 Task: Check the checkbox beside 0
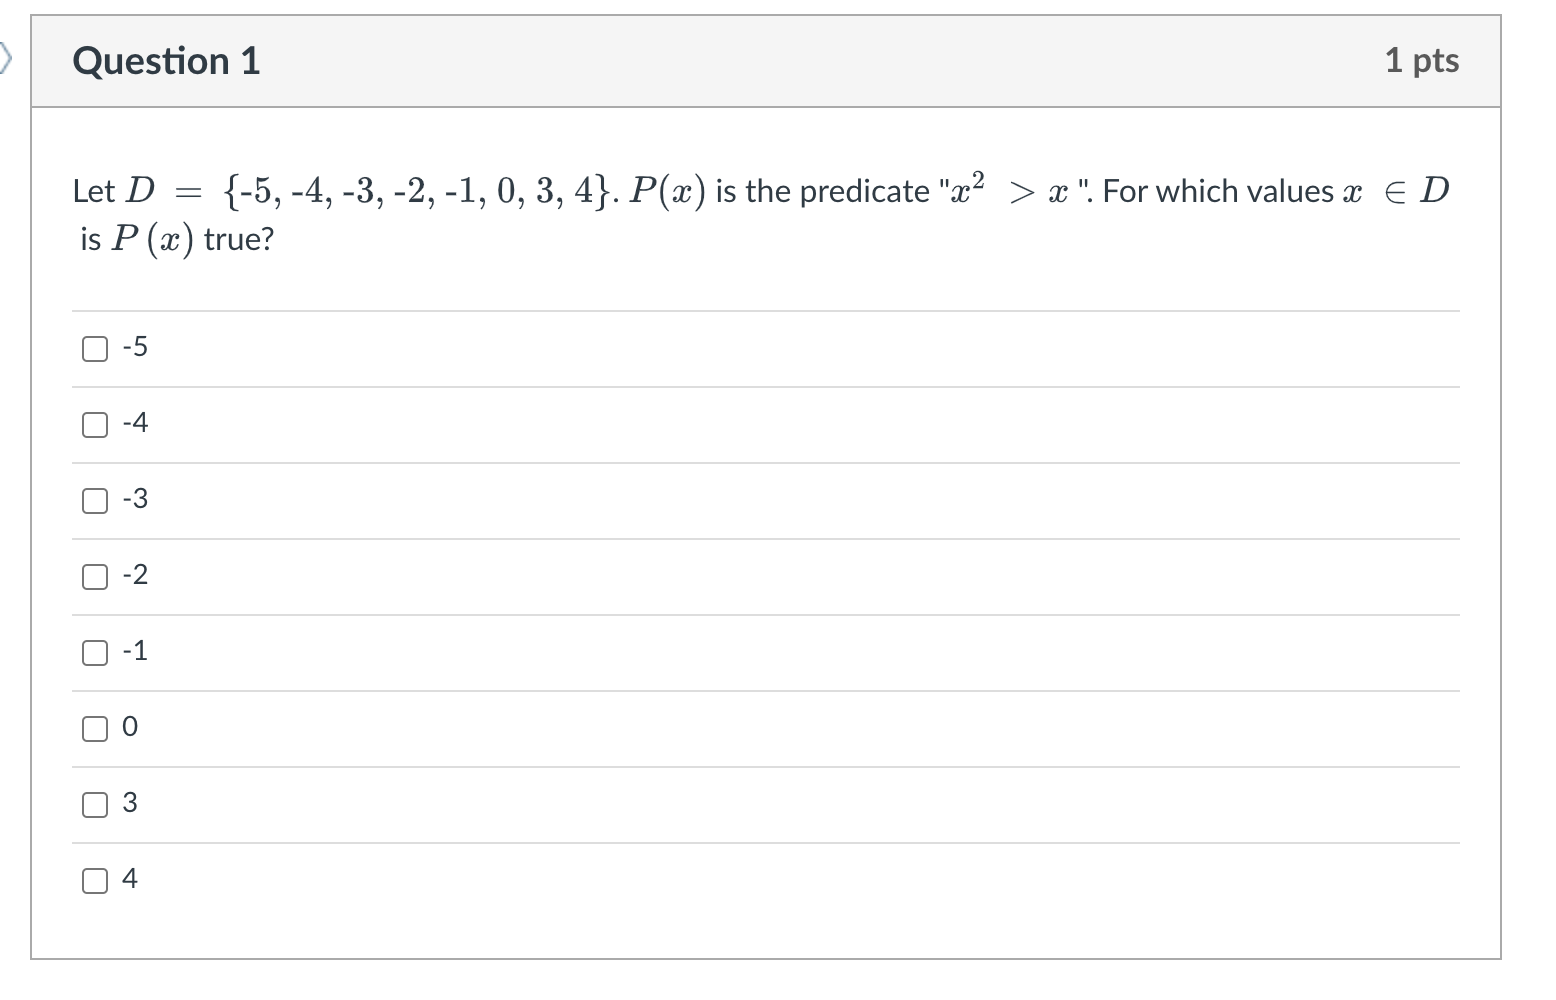tap(95, 729)
